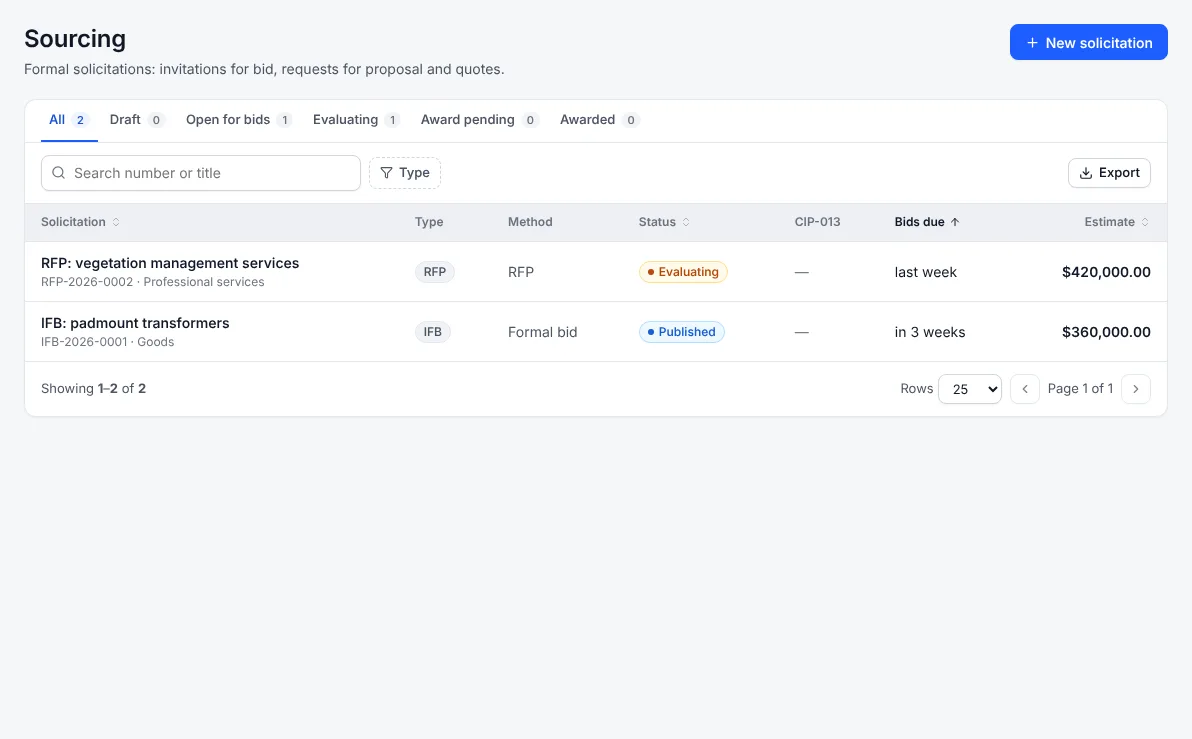Sort by the Solicitation column

tap(81, 222)
